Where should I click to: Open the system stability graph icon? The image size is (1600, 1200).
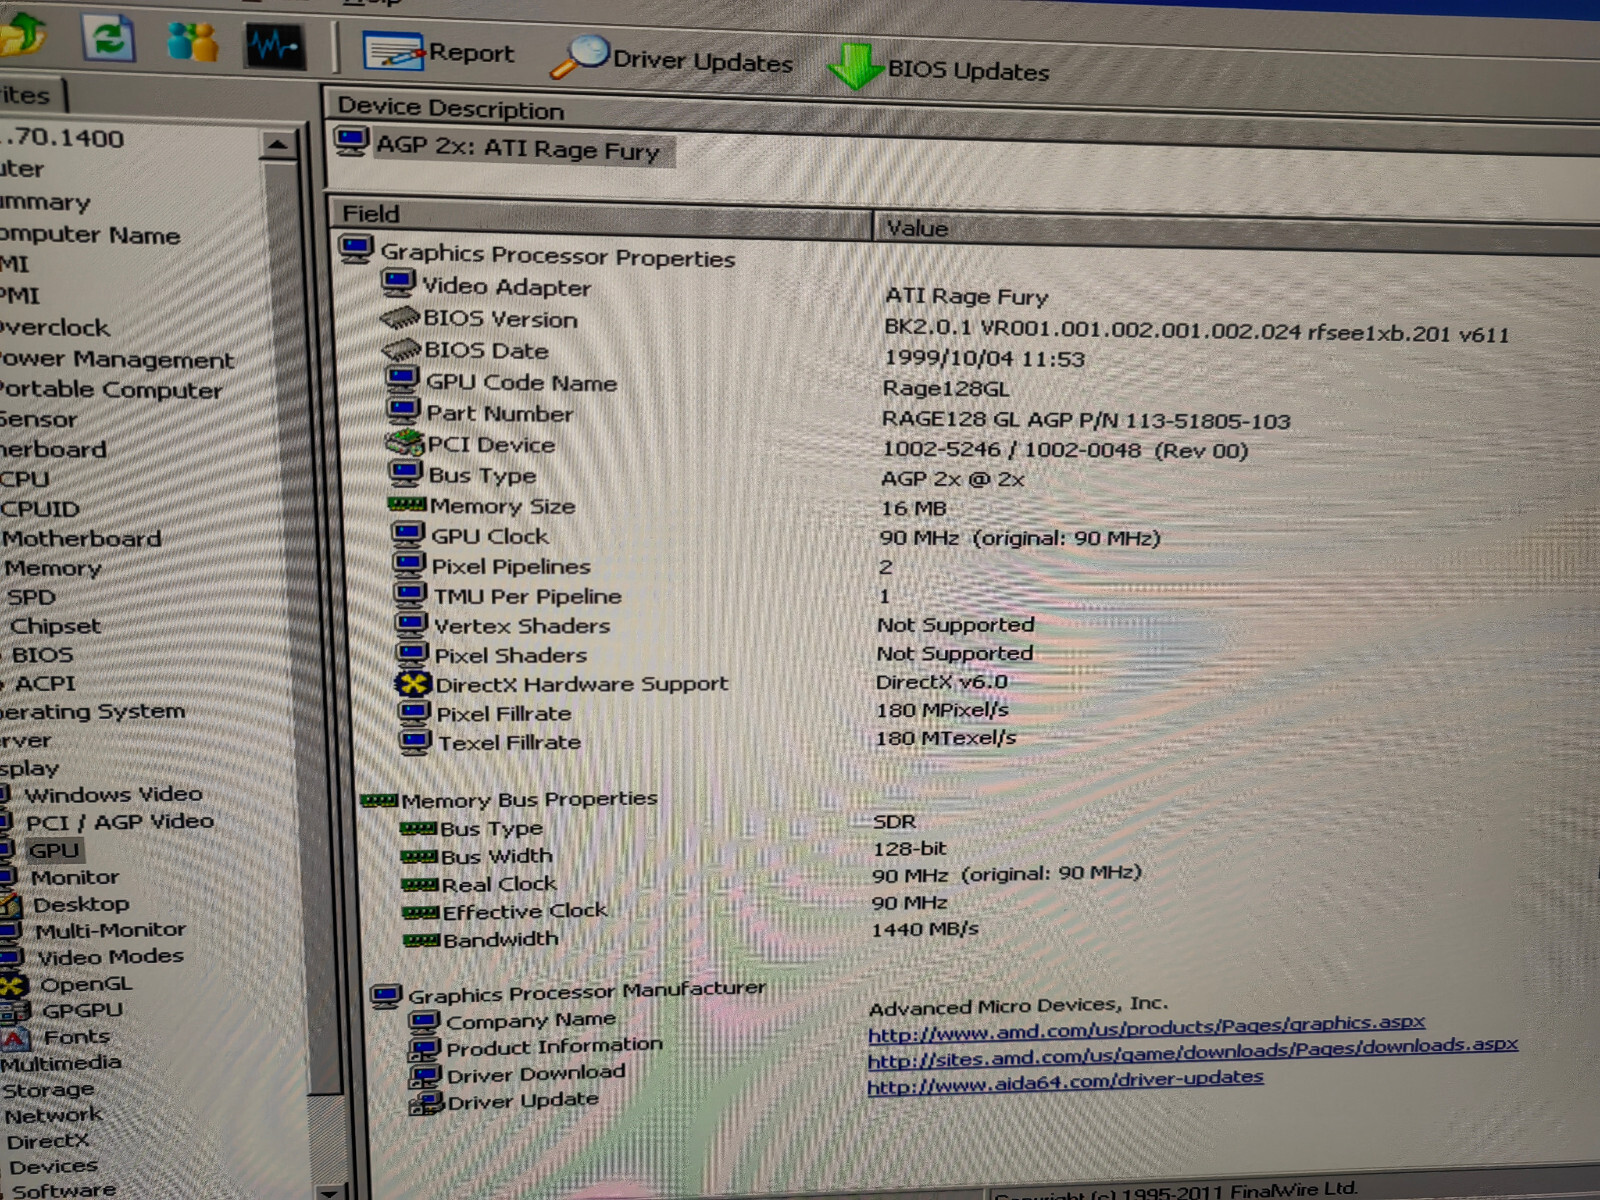coord(275,46)
